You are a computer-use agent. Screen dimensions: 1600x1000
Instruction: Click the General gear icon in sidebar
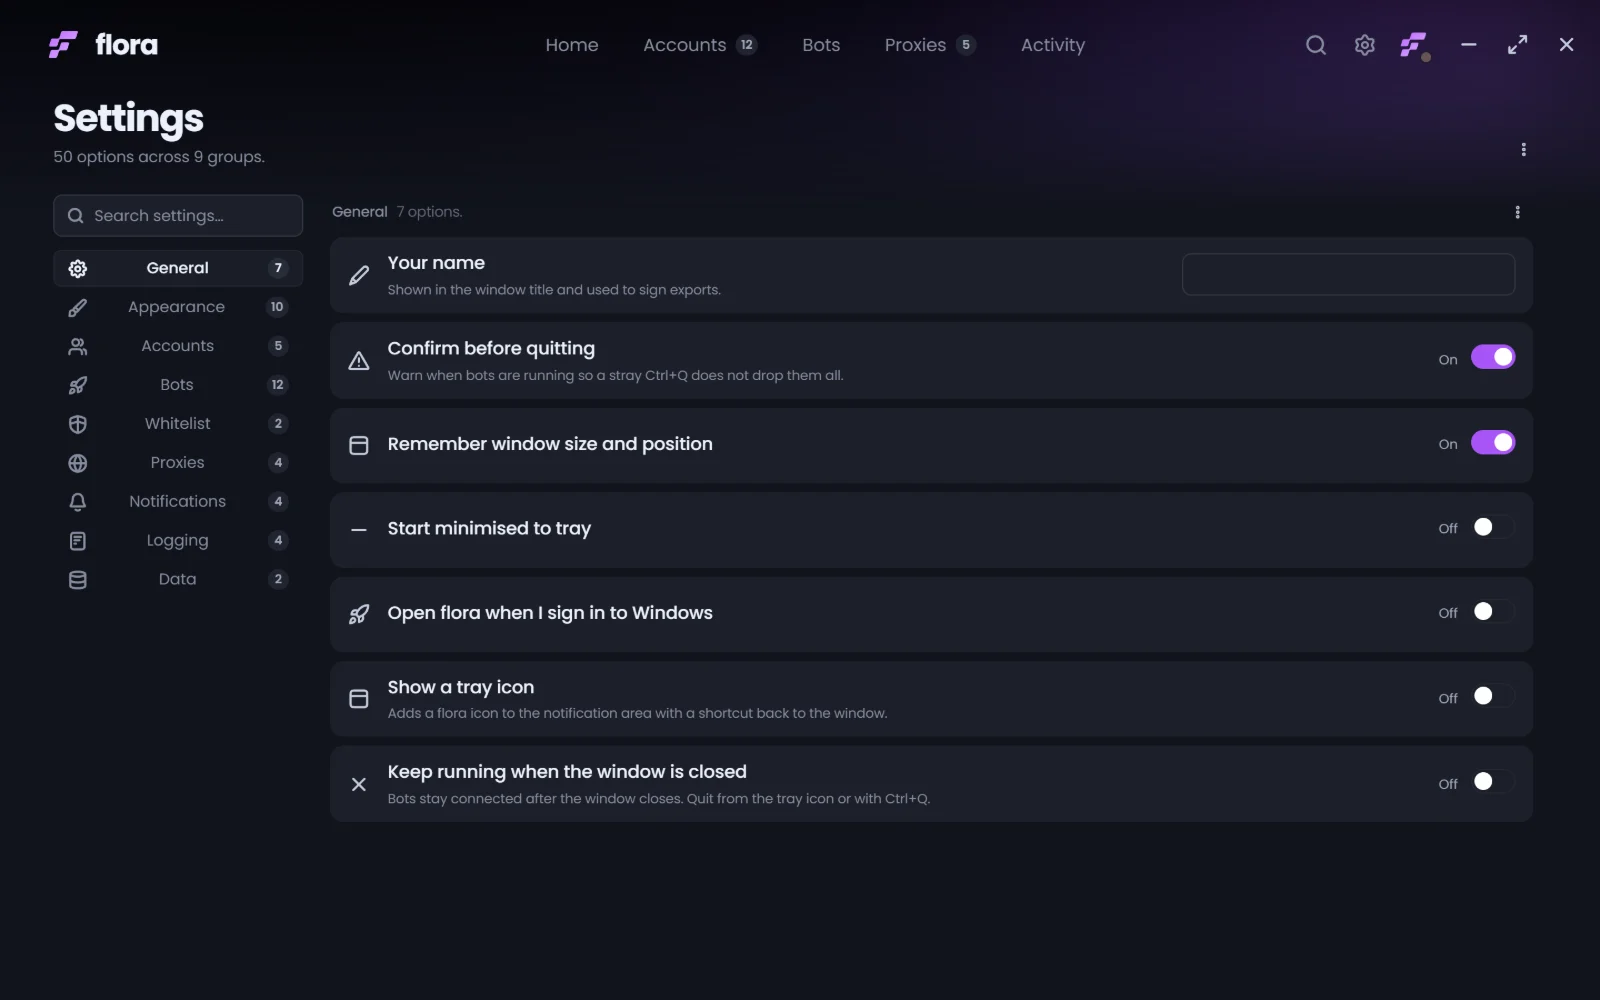tap(78, 268)
